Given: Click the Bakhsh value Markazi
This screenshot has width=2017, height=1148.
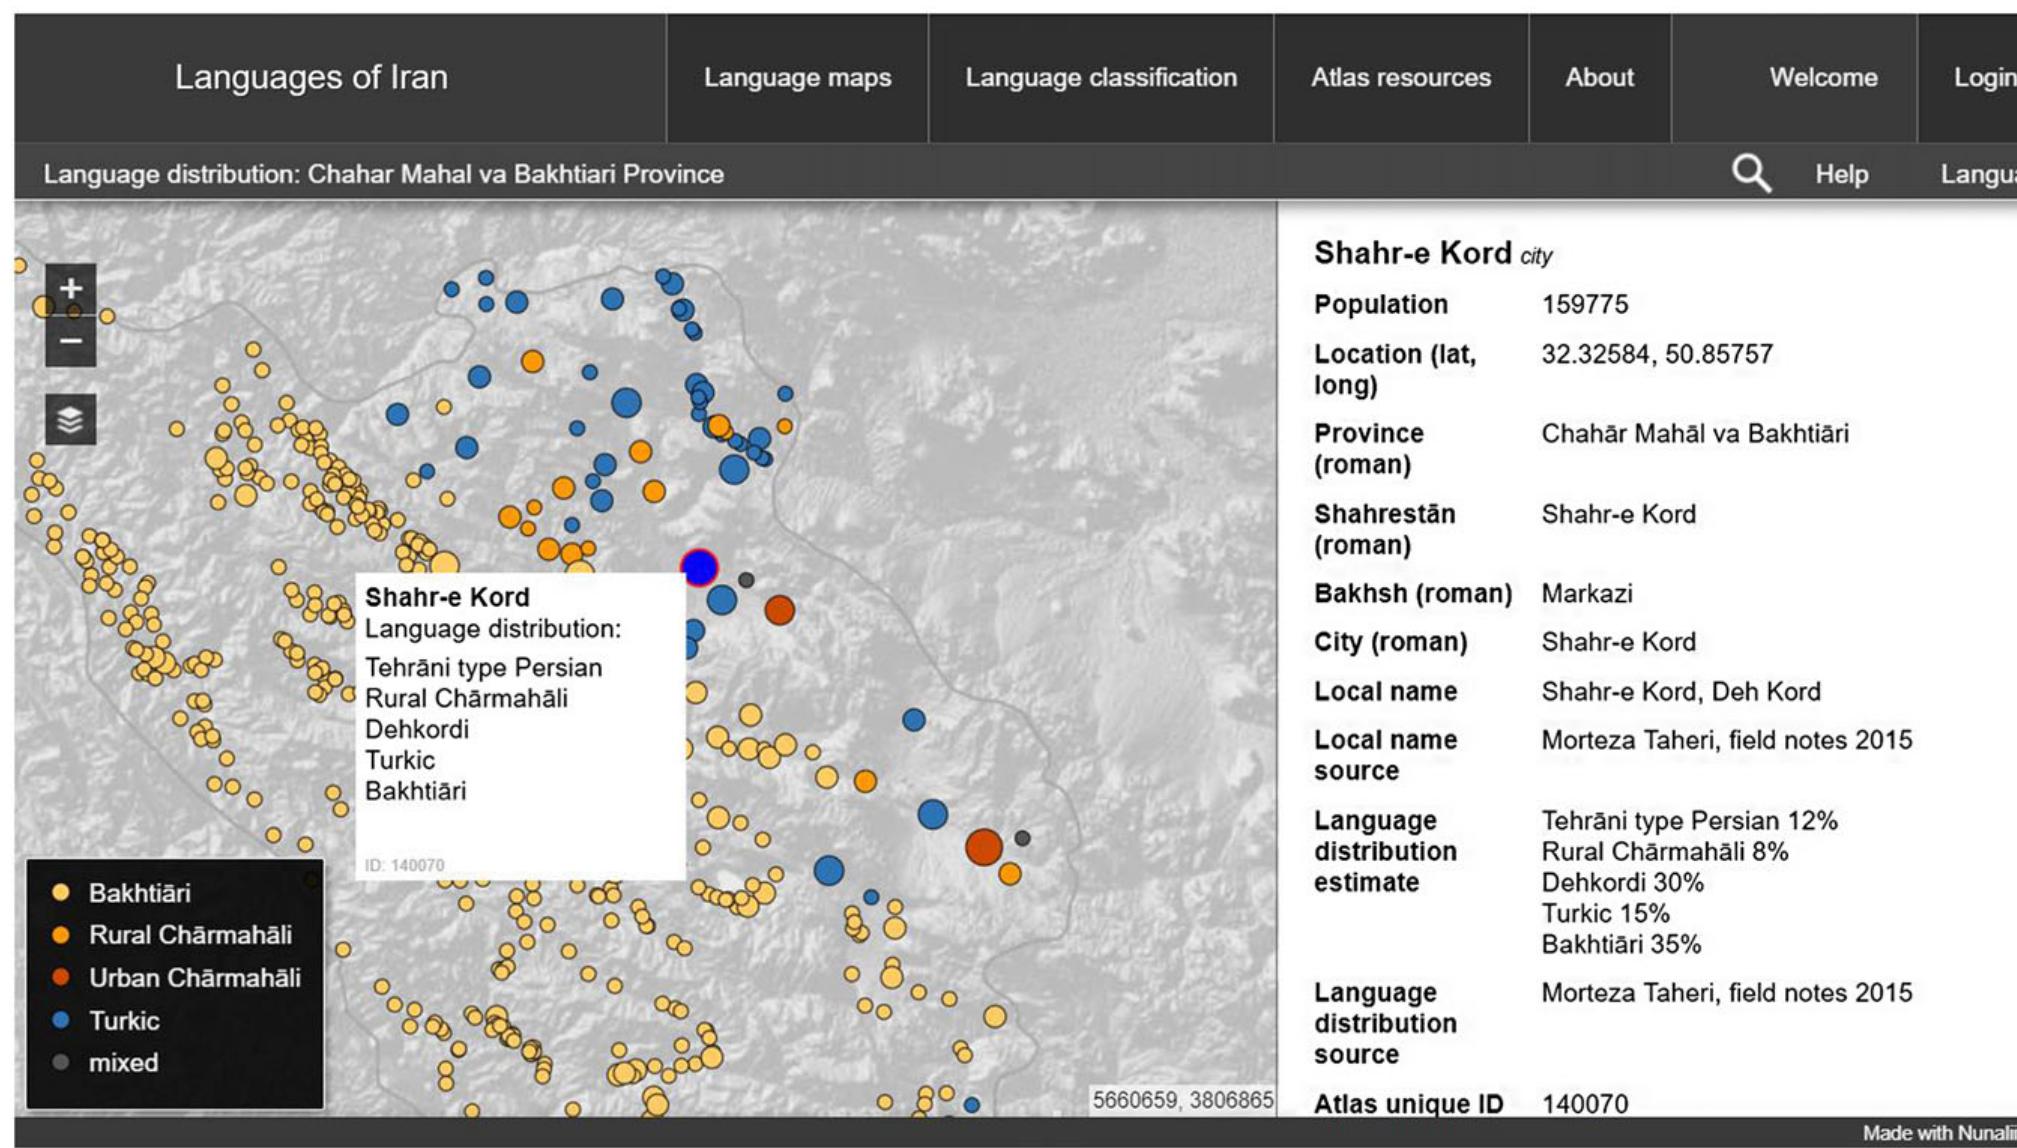Looking at the screenshot, I should pos(1587,593).
